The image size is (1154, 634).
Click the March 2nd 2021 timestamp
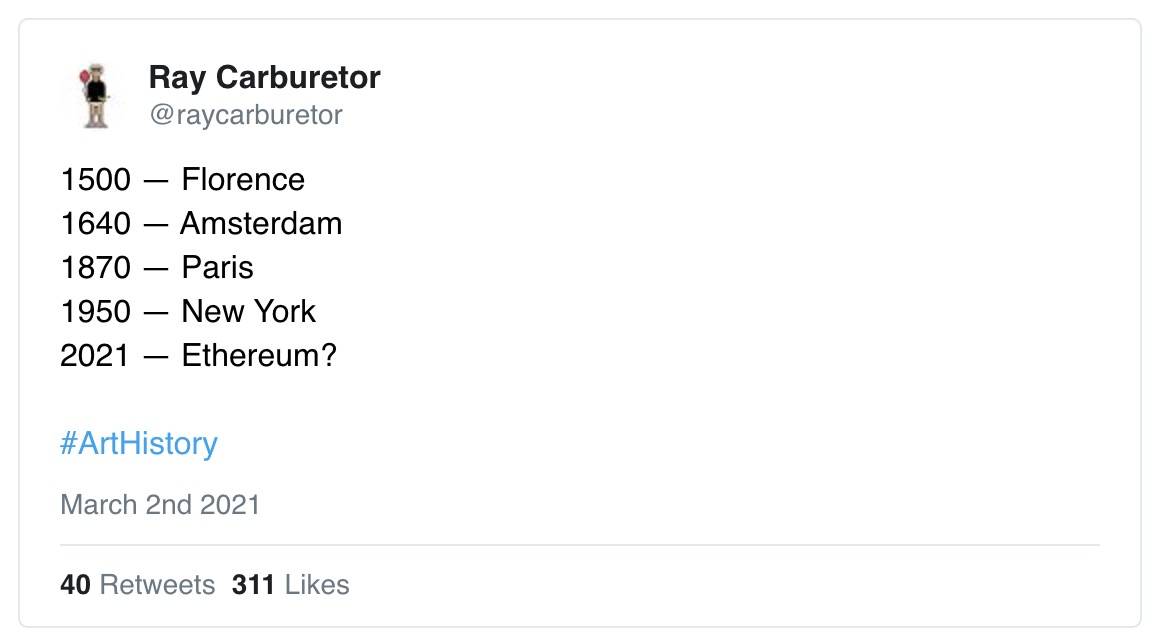pos(160,504)
